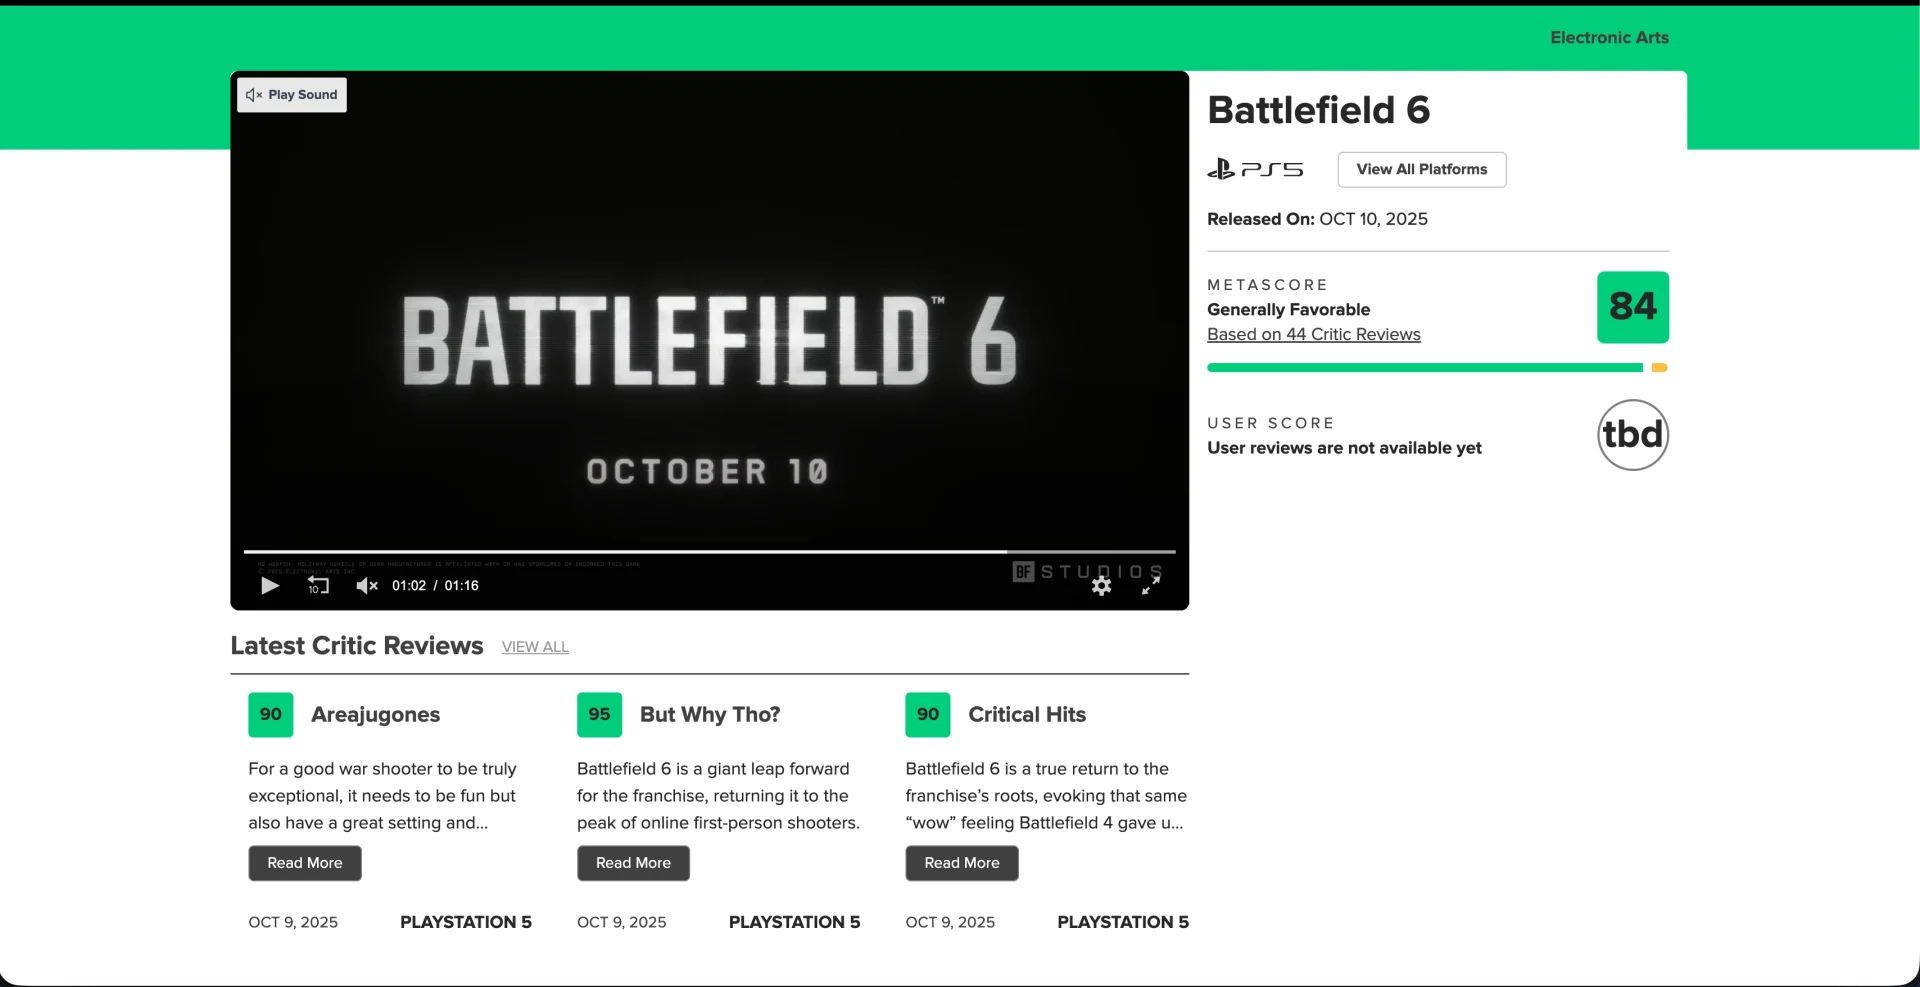Read more of the Critical Hits review
Image resolution: width=1920 pixels, height=987 pixels.
click(961, 863)
